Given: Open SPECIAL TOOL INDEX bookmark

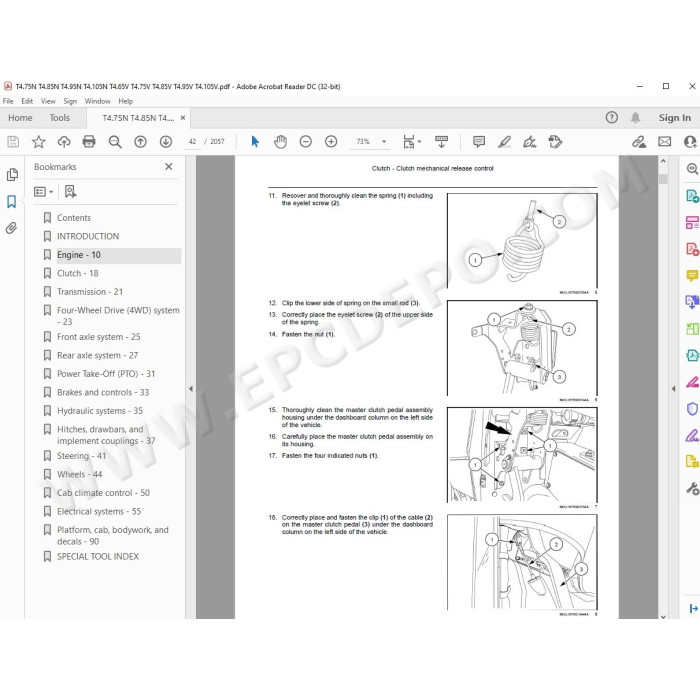Looking at the screenshot, I should click(98, 557).
